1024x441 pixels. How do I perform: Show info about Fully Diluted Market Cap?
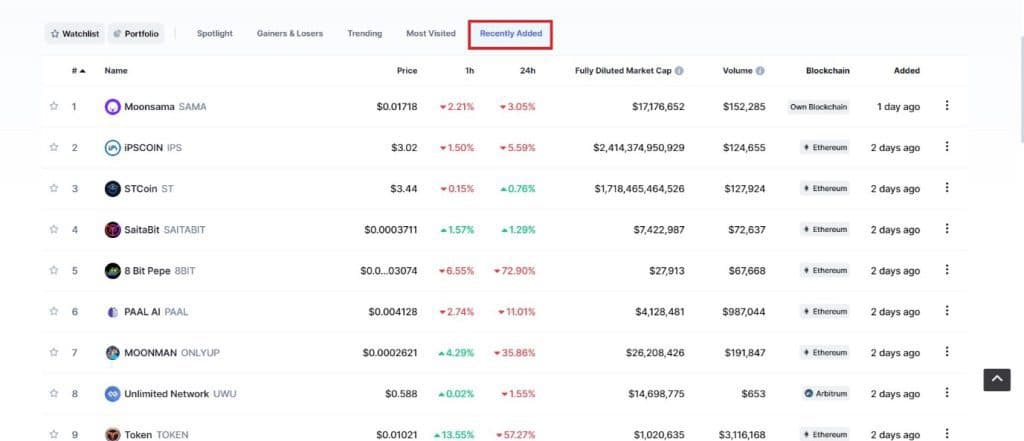[x=679, y=71]
